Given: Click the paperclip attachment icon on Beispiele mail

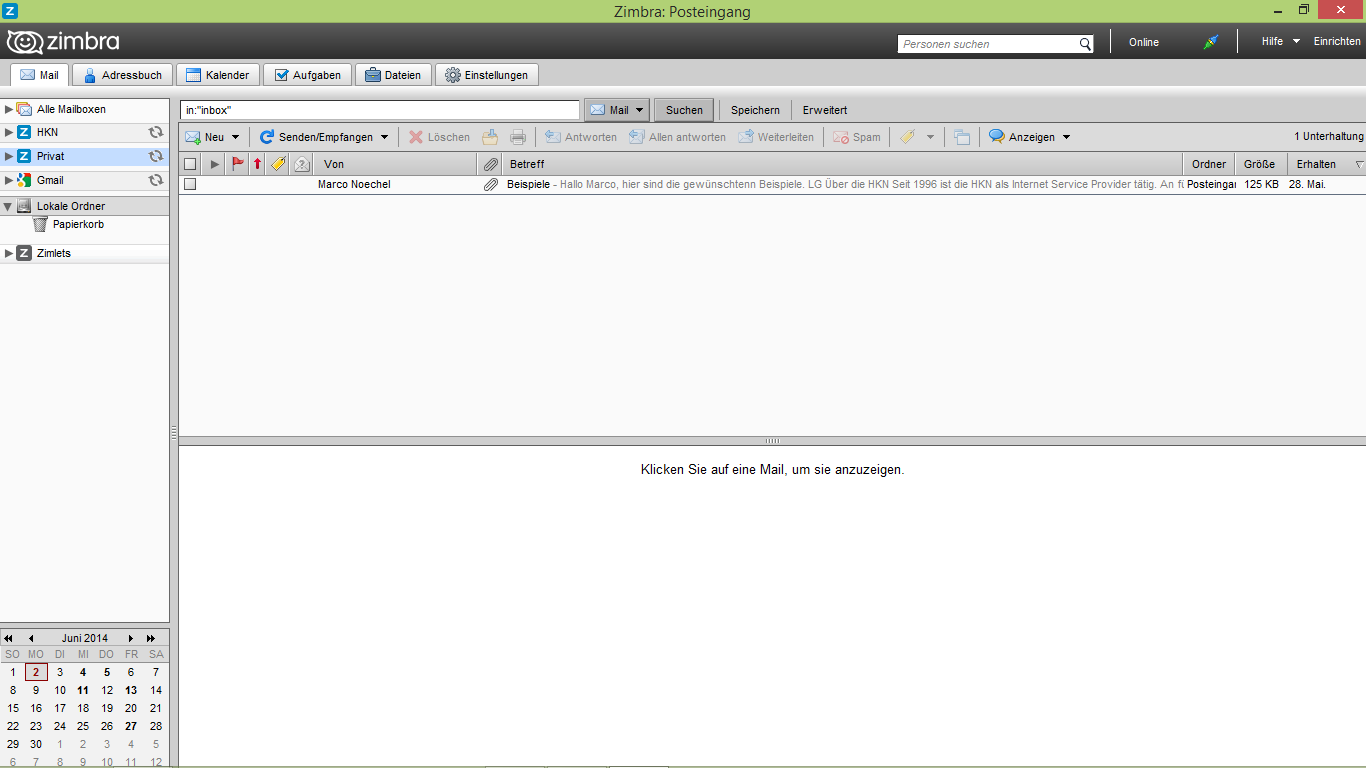Looking at the screenshot, I should click(x=490, y=185).
